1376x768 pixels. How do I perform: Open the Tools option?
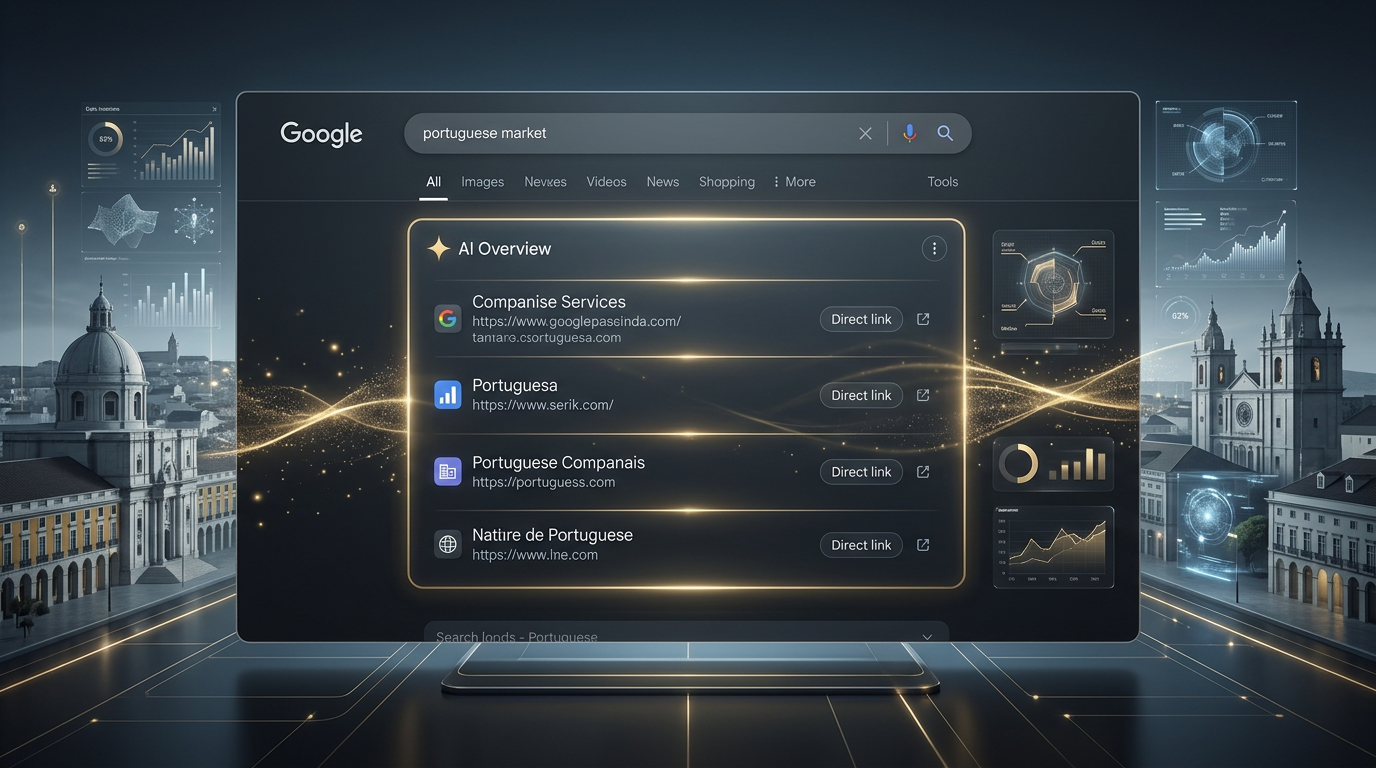click(943, 182)
